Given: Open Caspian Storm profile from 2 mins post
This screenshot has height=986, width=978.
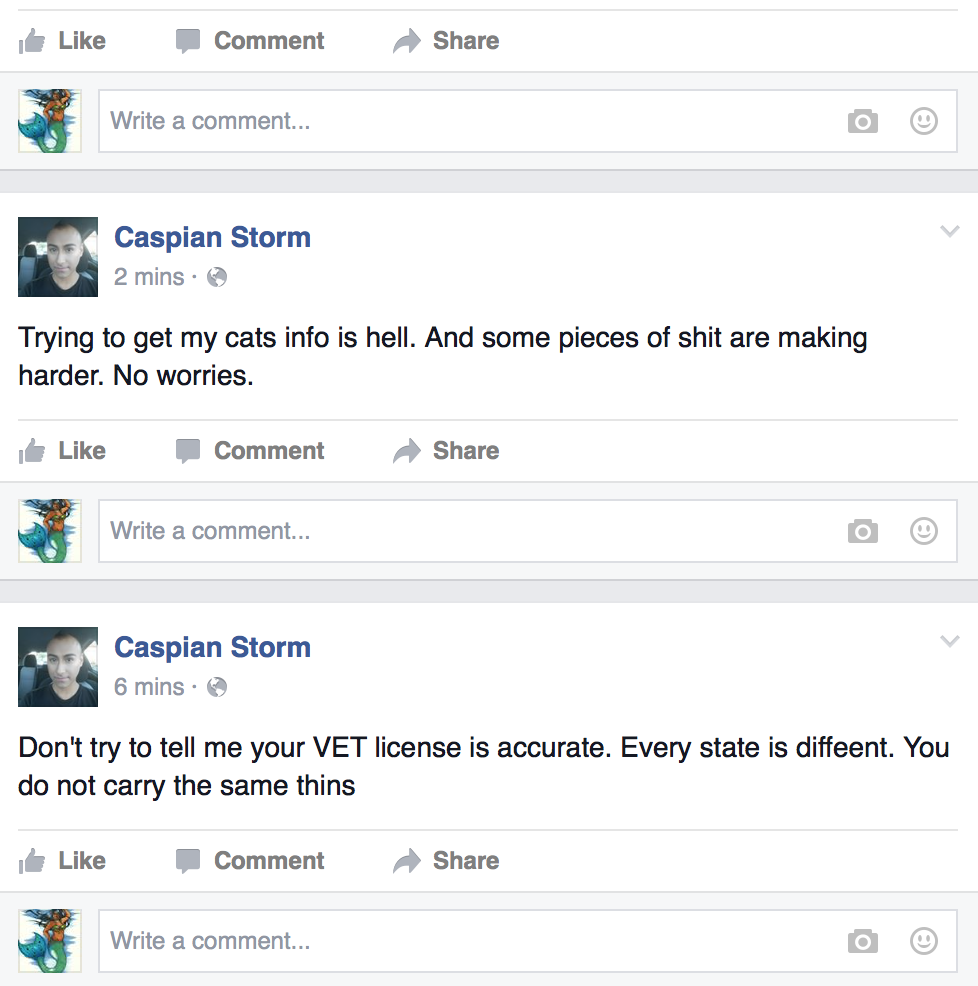Looking at the screenshot, I should (x=212, y=238).
